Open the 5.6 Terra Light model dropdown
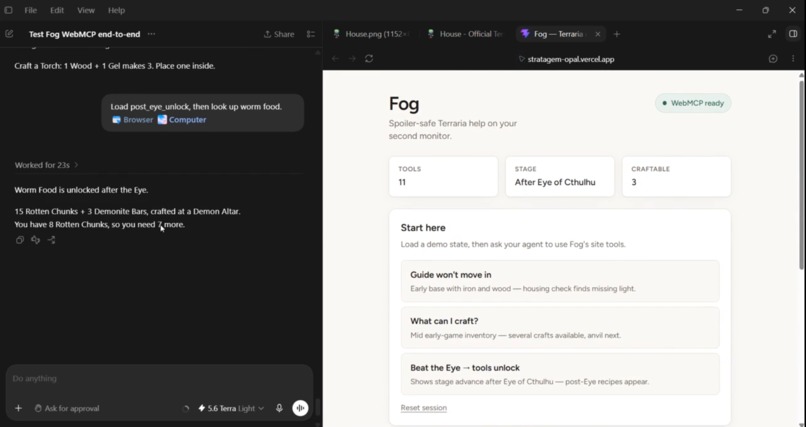This screenshot has width=806, height=427. (x=231, y=409)
